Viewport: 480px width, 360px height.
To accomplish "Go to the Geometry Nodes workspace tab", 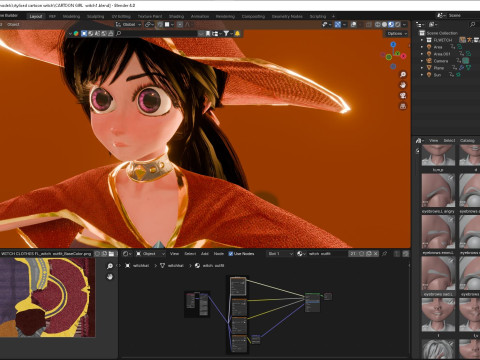I will 287,16.
